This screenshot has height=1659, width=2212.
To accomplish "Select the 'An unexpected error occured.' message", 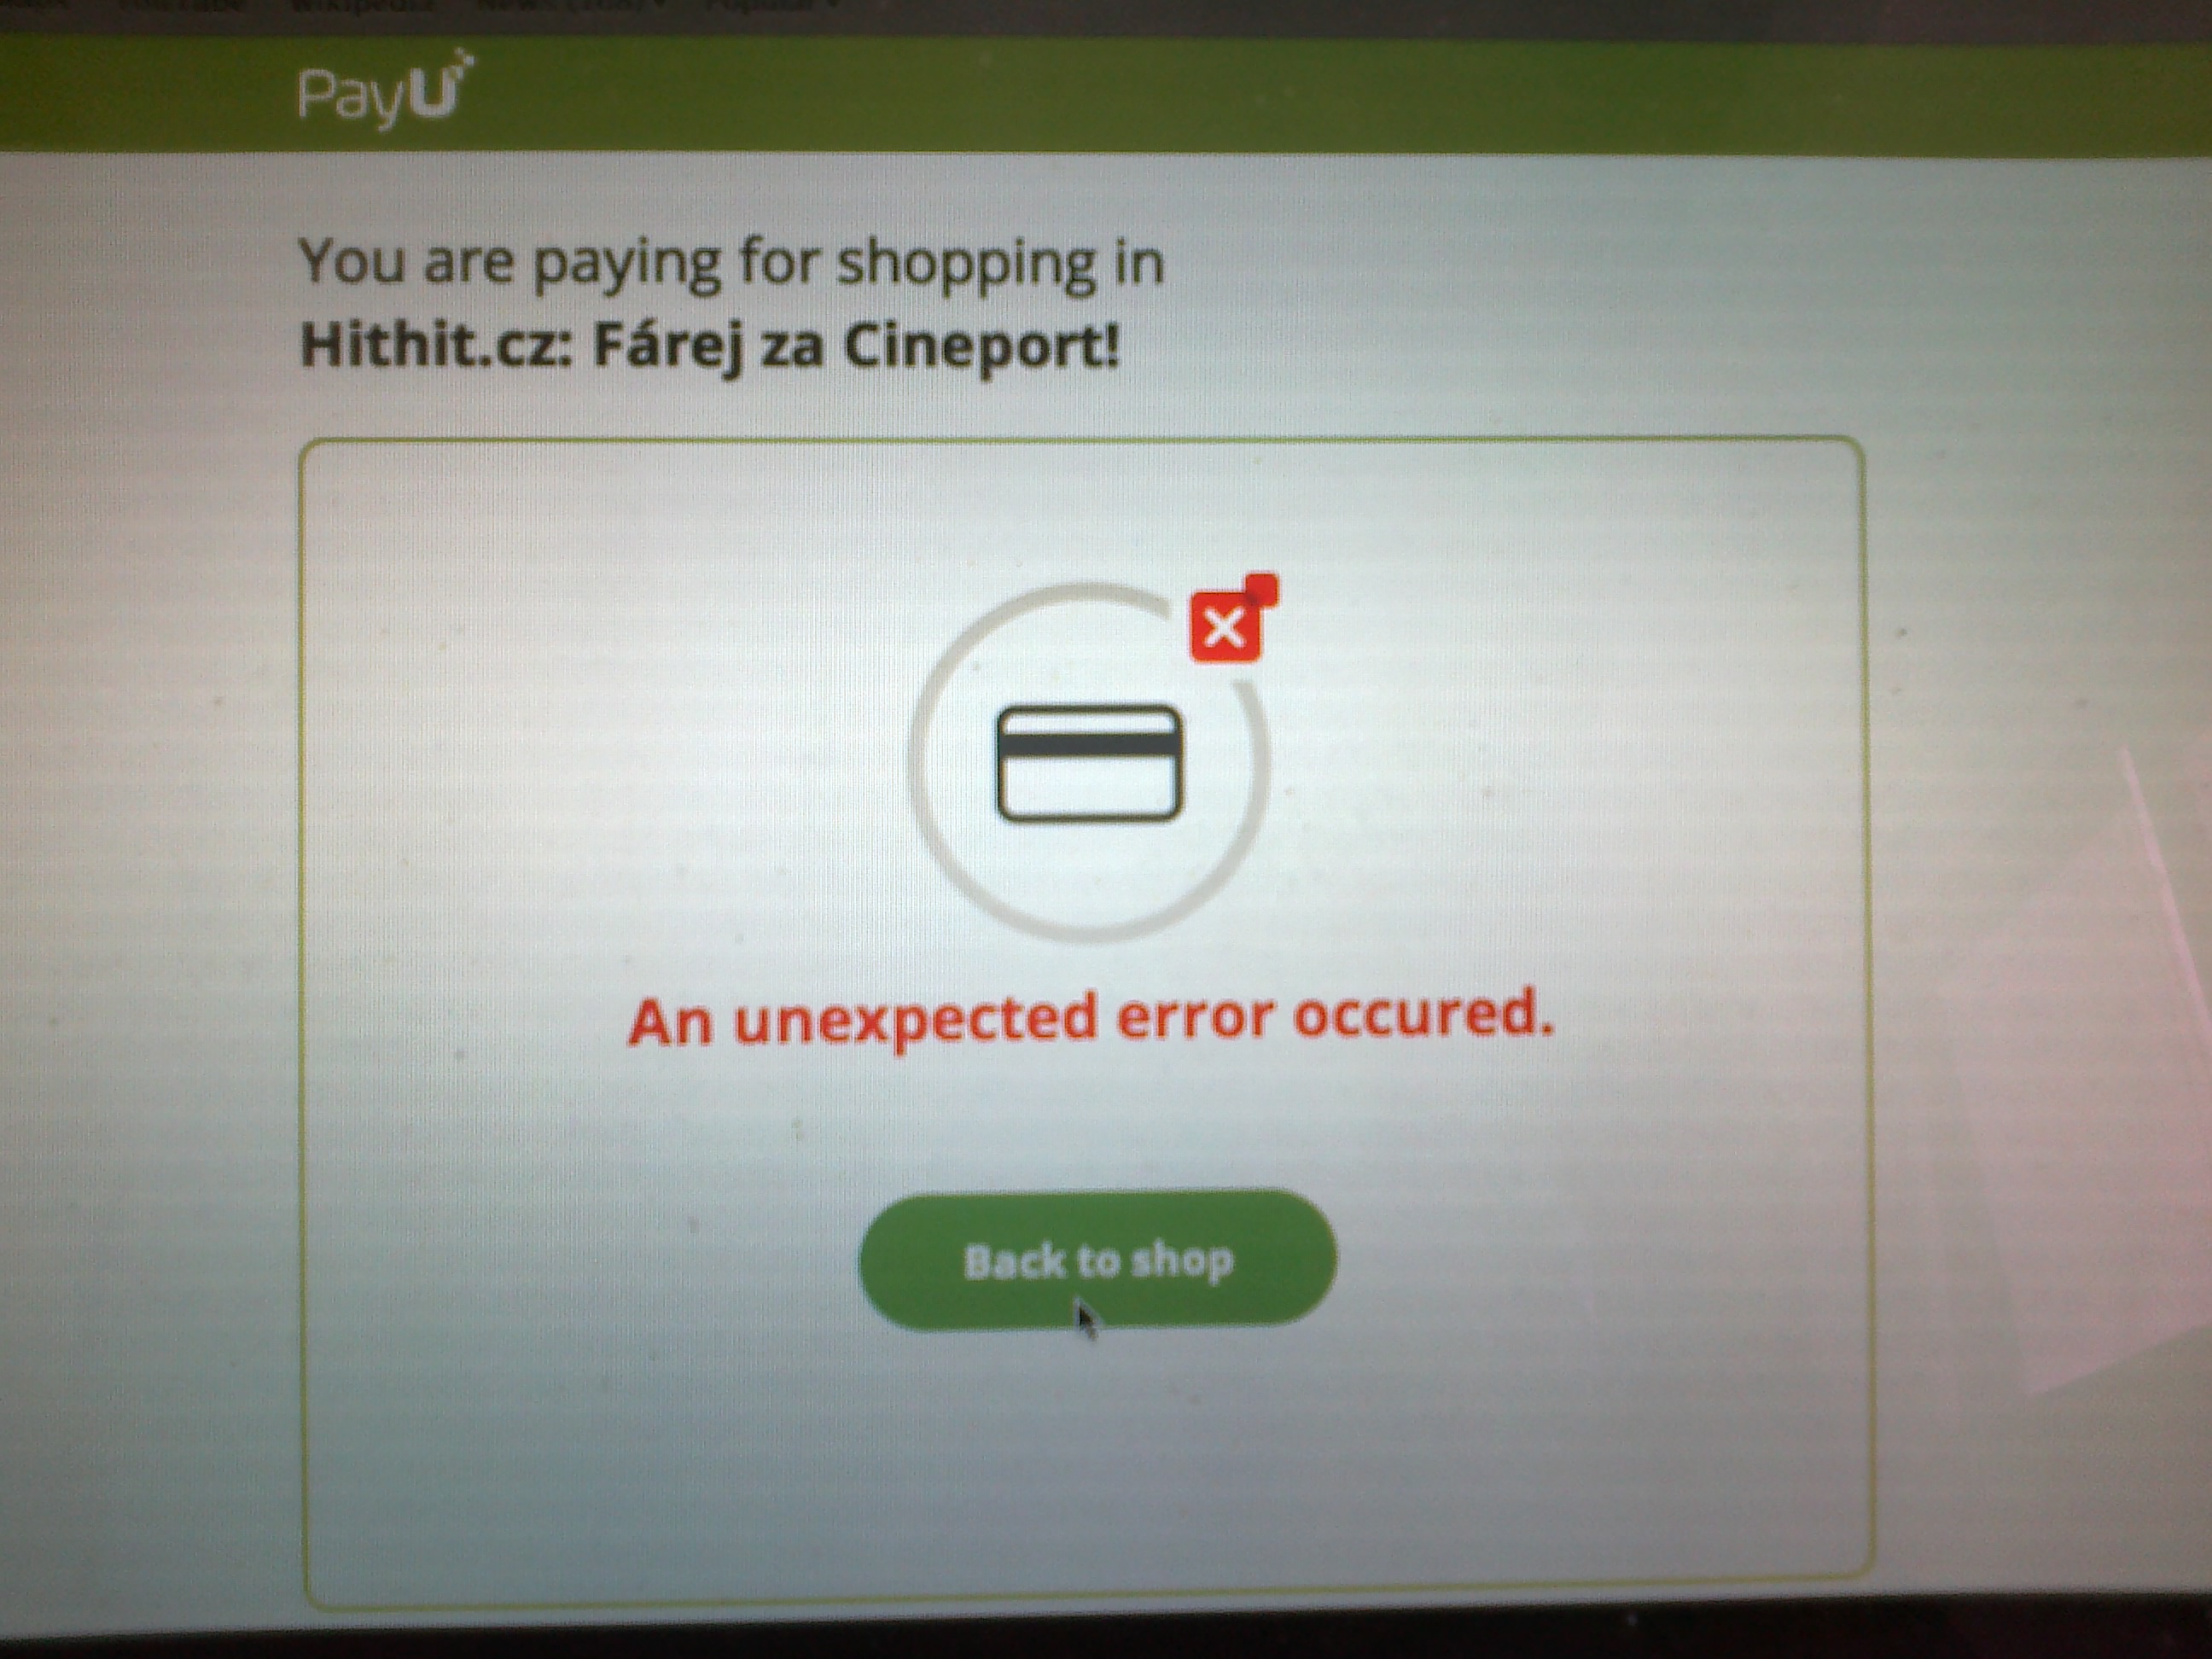I will 1091,1018.
